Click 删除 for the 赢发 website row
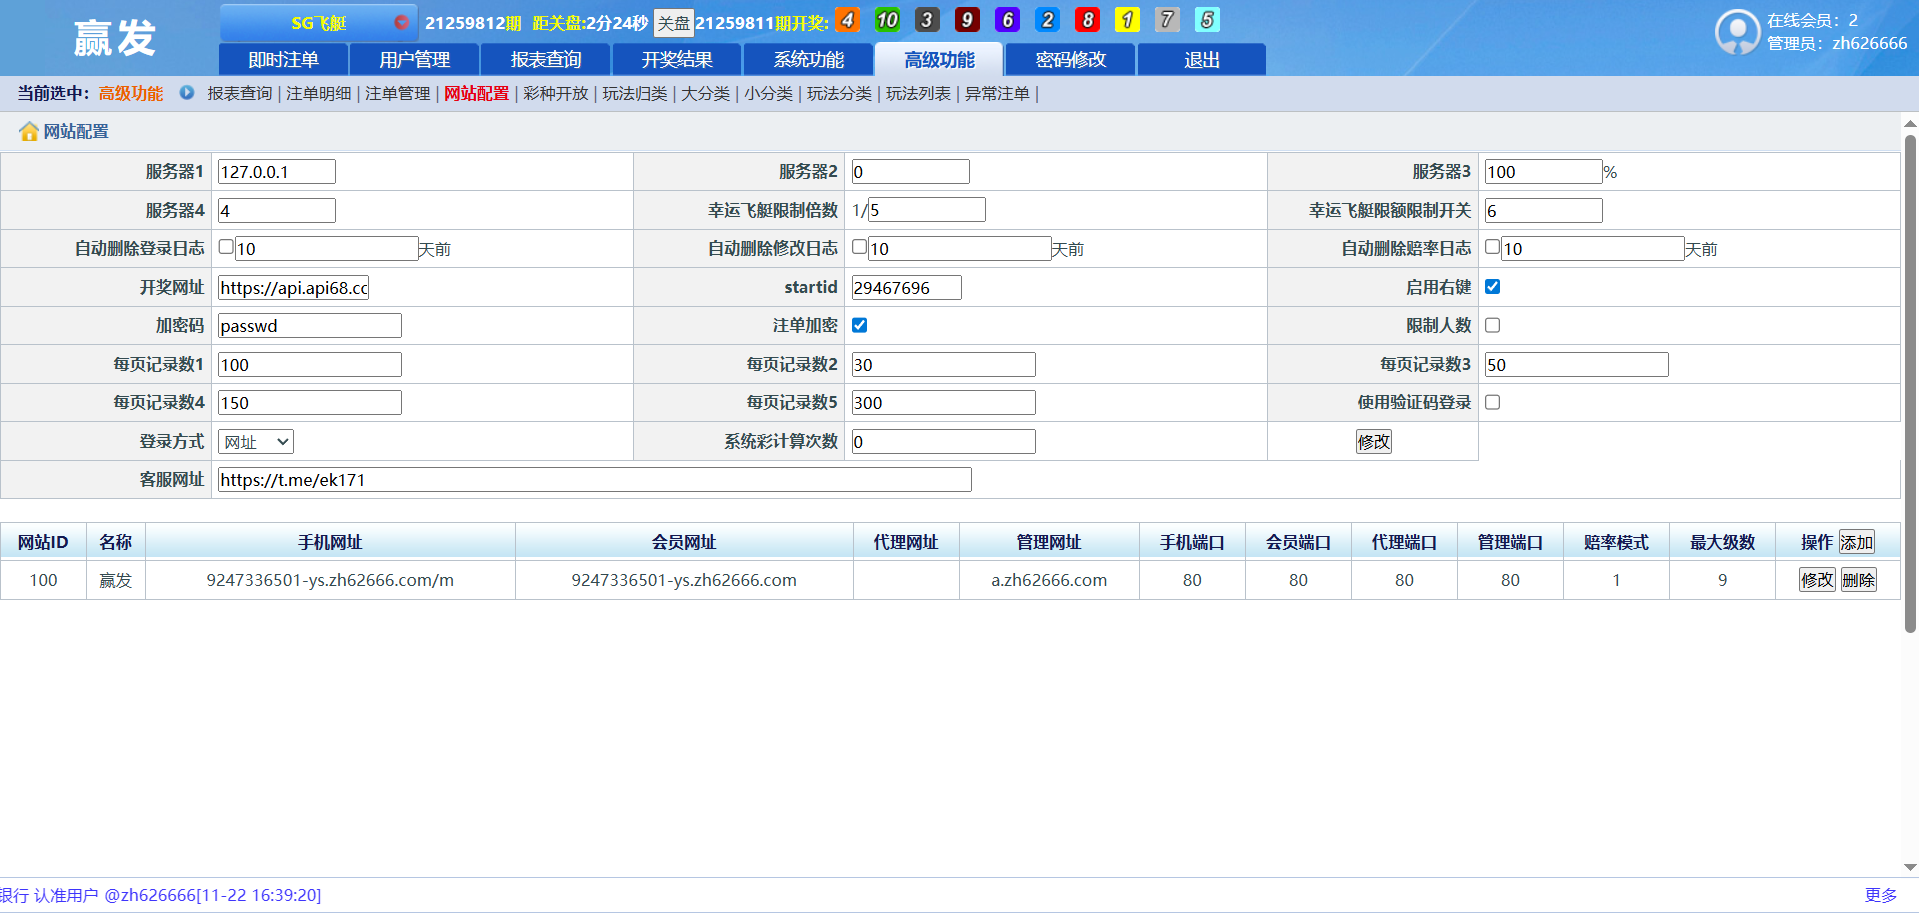Screen dimensions: 1919x919 click(1858, 580)
